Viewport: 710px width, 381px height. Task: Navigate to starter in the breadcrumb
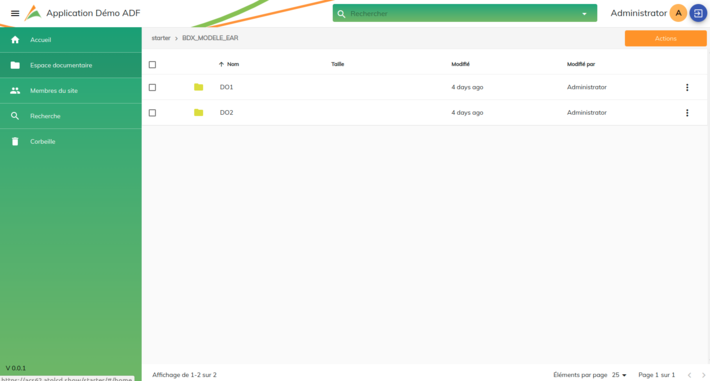161,38
